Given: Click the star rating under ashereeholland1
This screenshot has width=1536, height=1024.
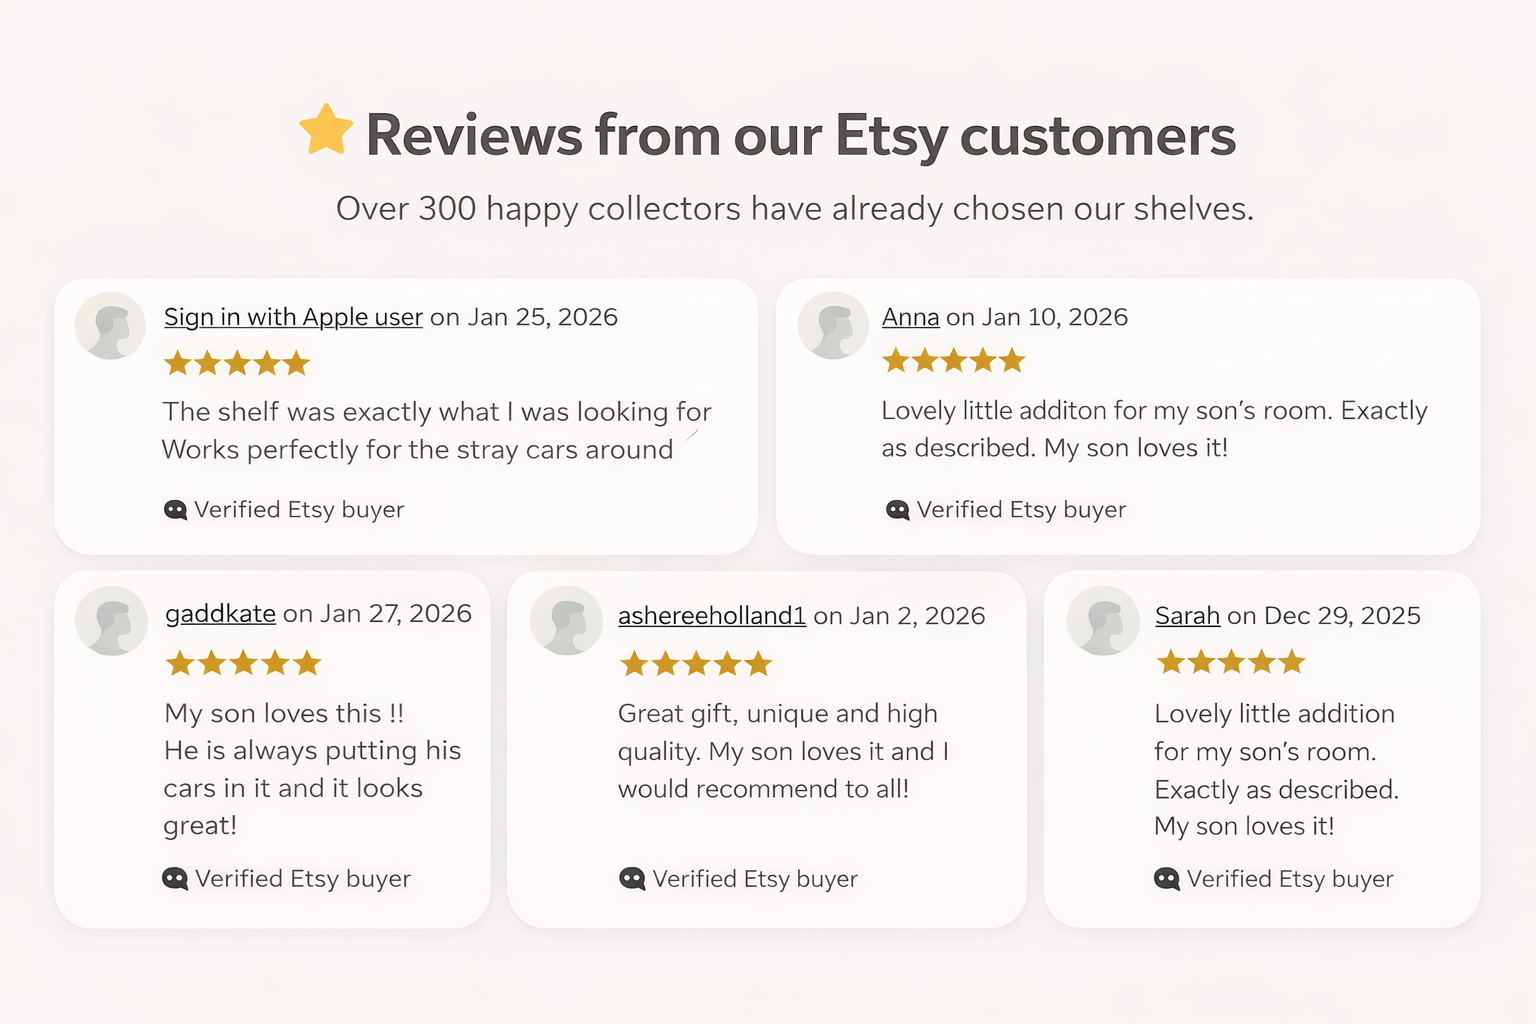Looking at the screenshot, I should point(696,663).
